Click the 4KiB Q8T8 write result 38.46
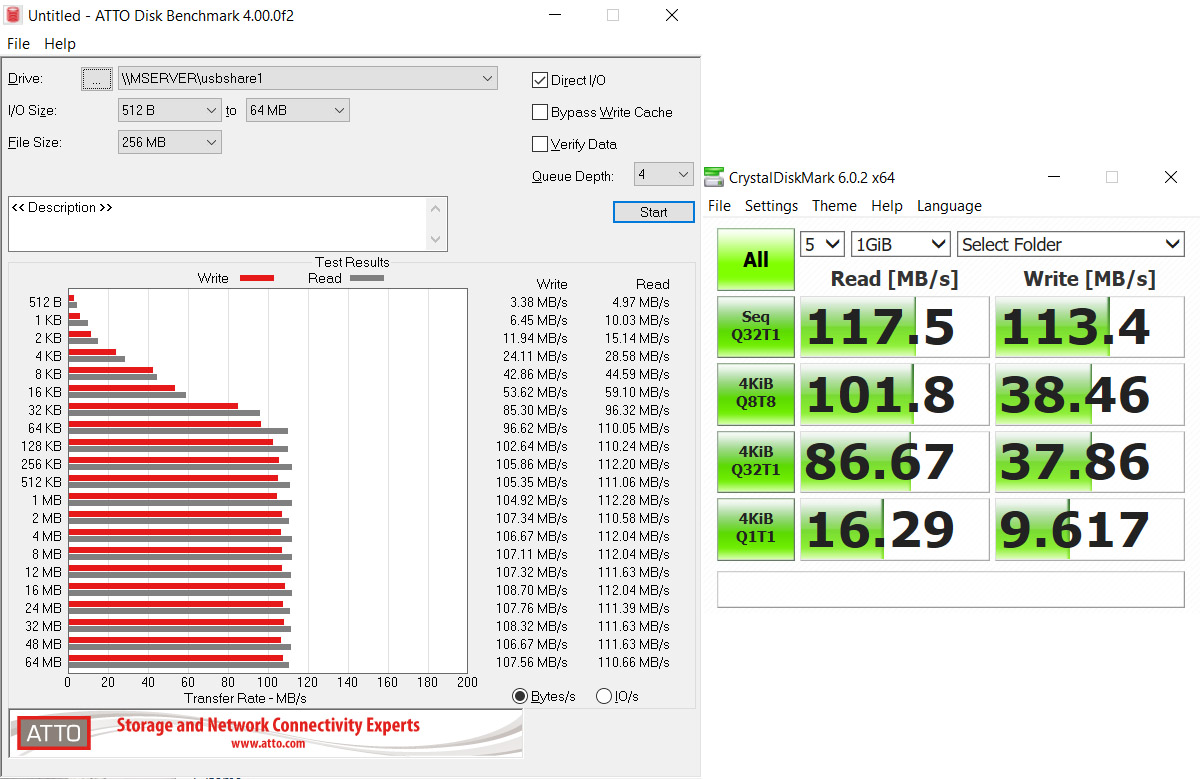This screenshot has width=1200, height=779. 1090,394
